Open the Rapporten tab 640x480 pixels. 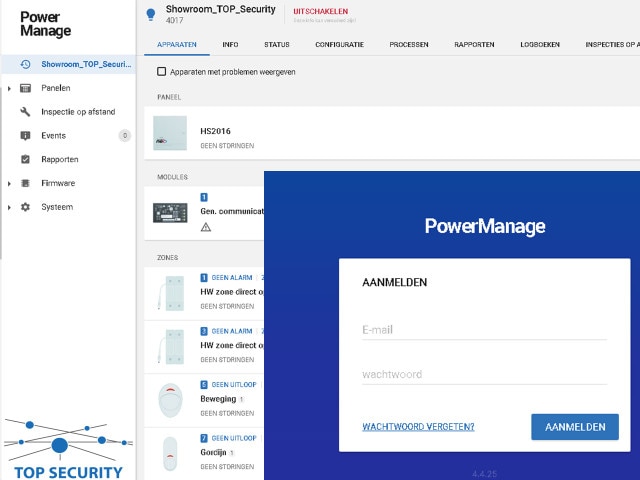coord(474,44)
